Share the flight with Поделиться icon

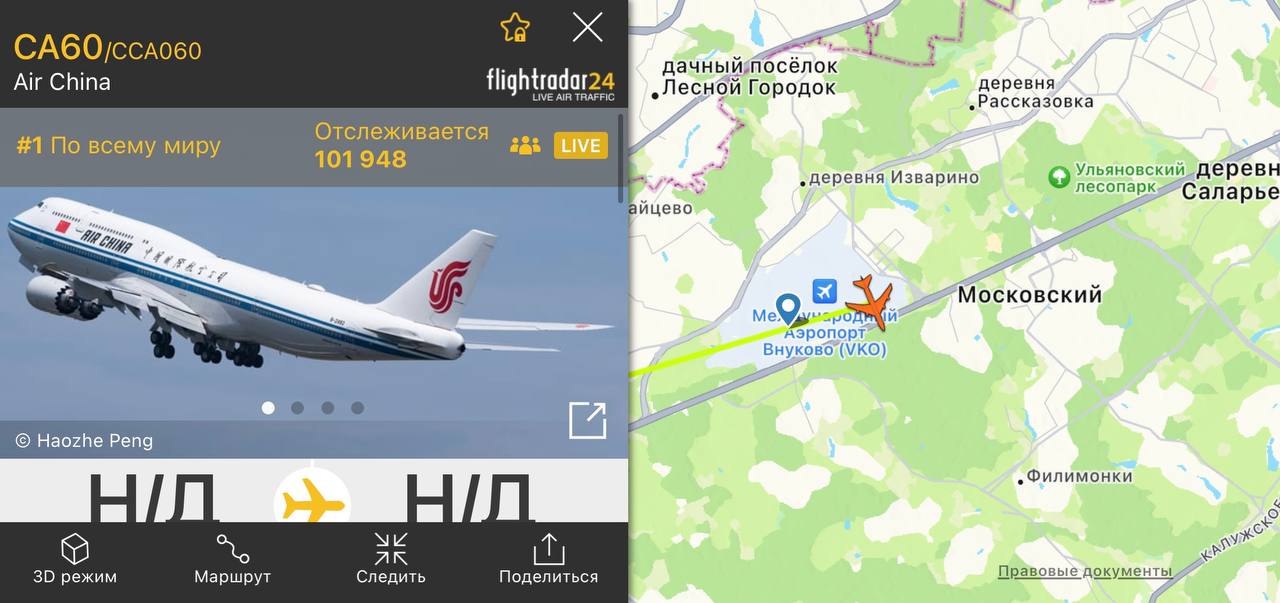click(x=548, y=559)
